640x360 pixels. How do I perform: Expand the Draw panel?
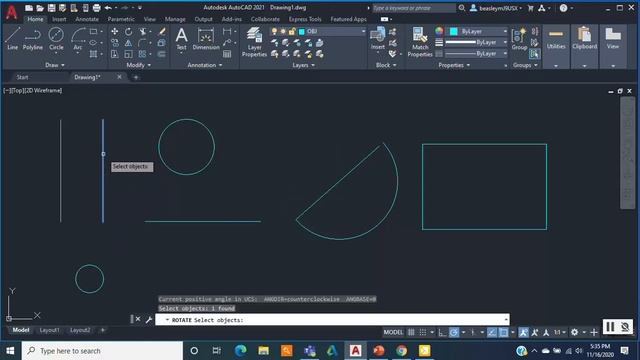(55, 65)
